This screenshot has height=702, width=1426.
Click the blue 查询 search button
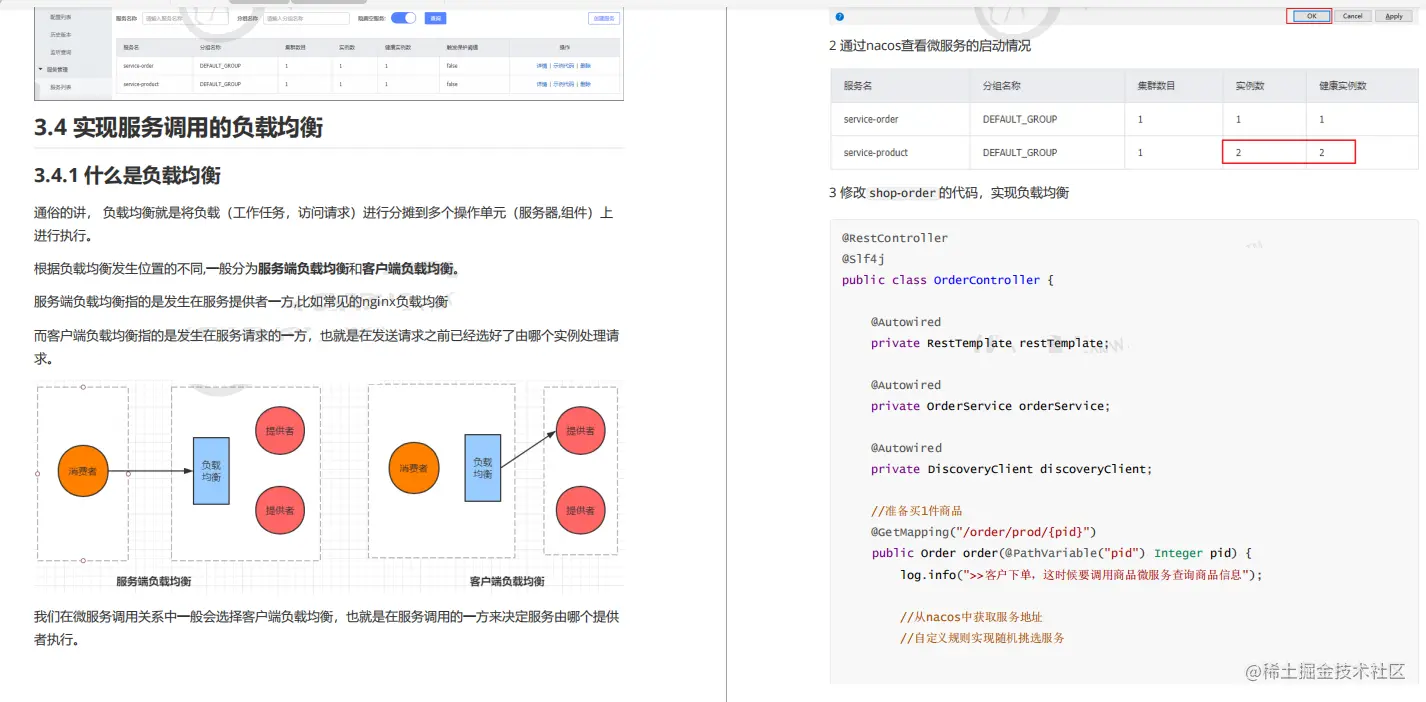click(436, 18)
